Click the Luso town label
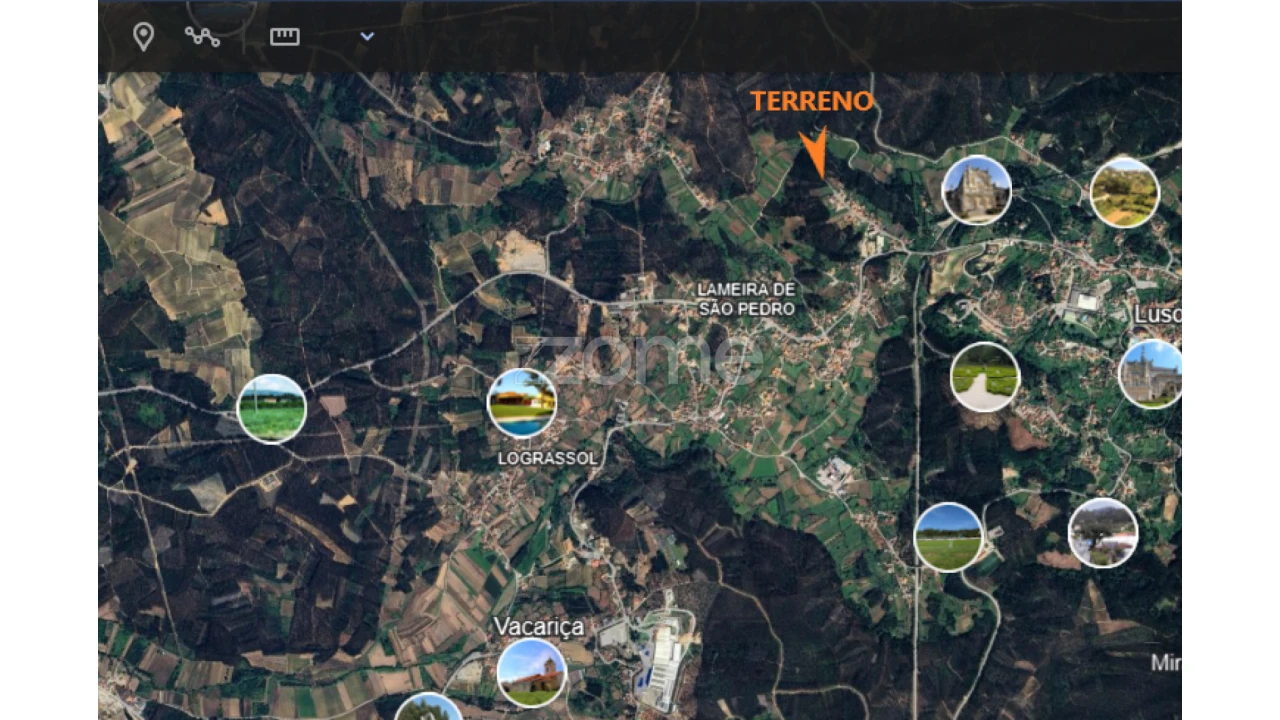This screenshot has width=1280, height=720. click(1157, 315)
